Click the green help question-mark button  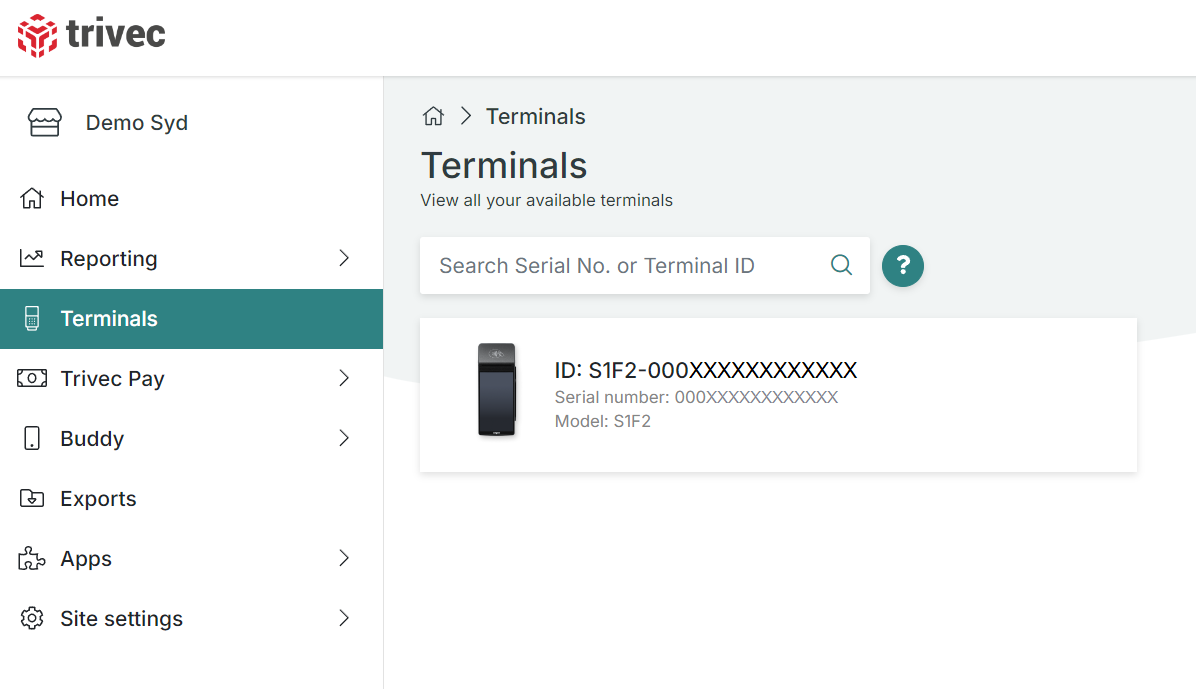pyautogui.click(x=902, y=265)
